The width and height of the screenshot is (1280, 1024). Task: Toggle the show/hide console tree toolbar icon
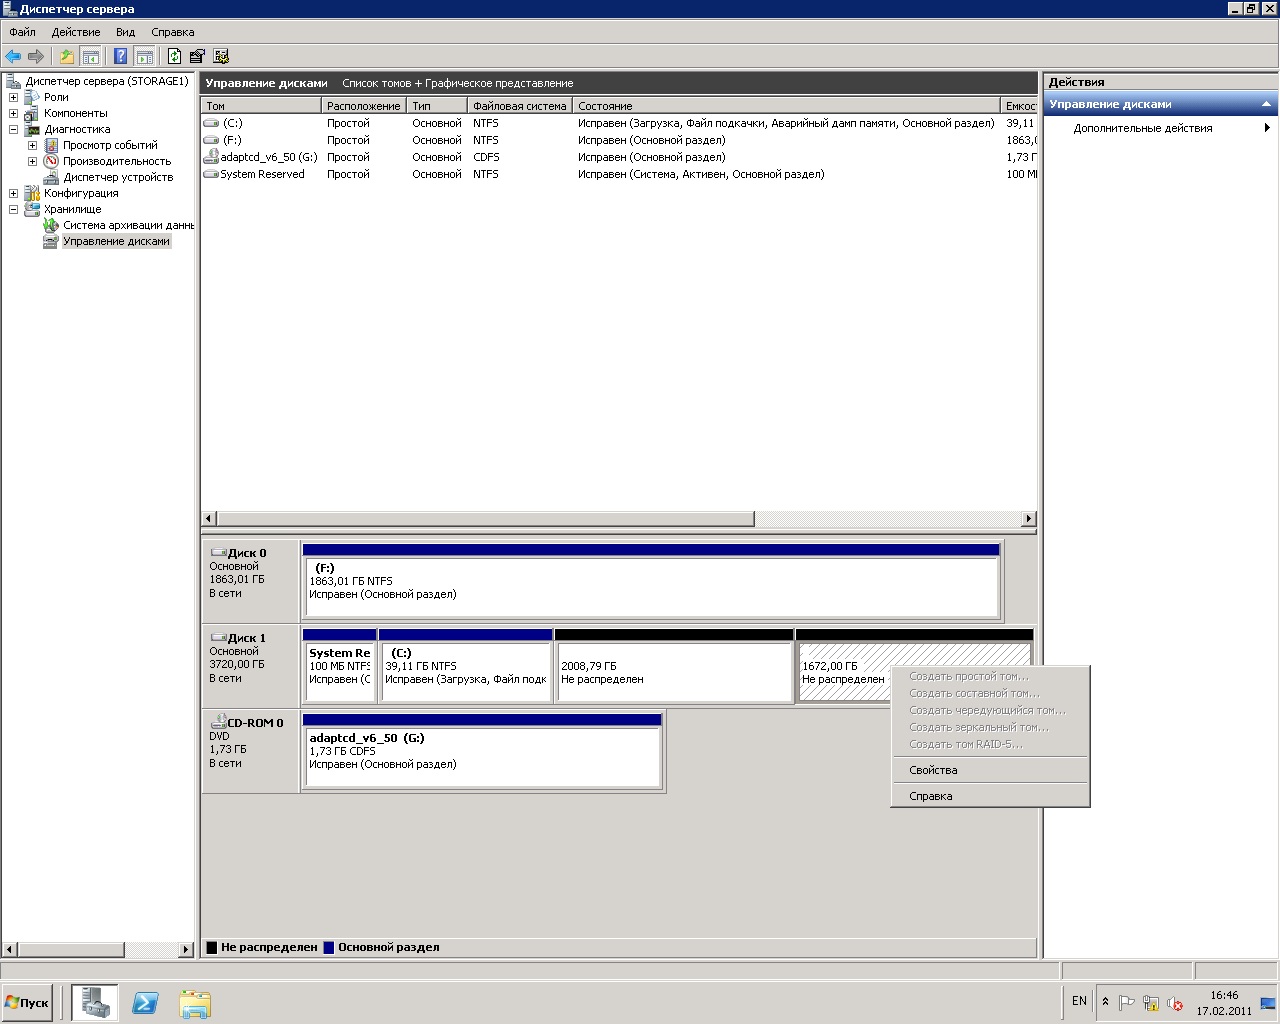point(90,56)
